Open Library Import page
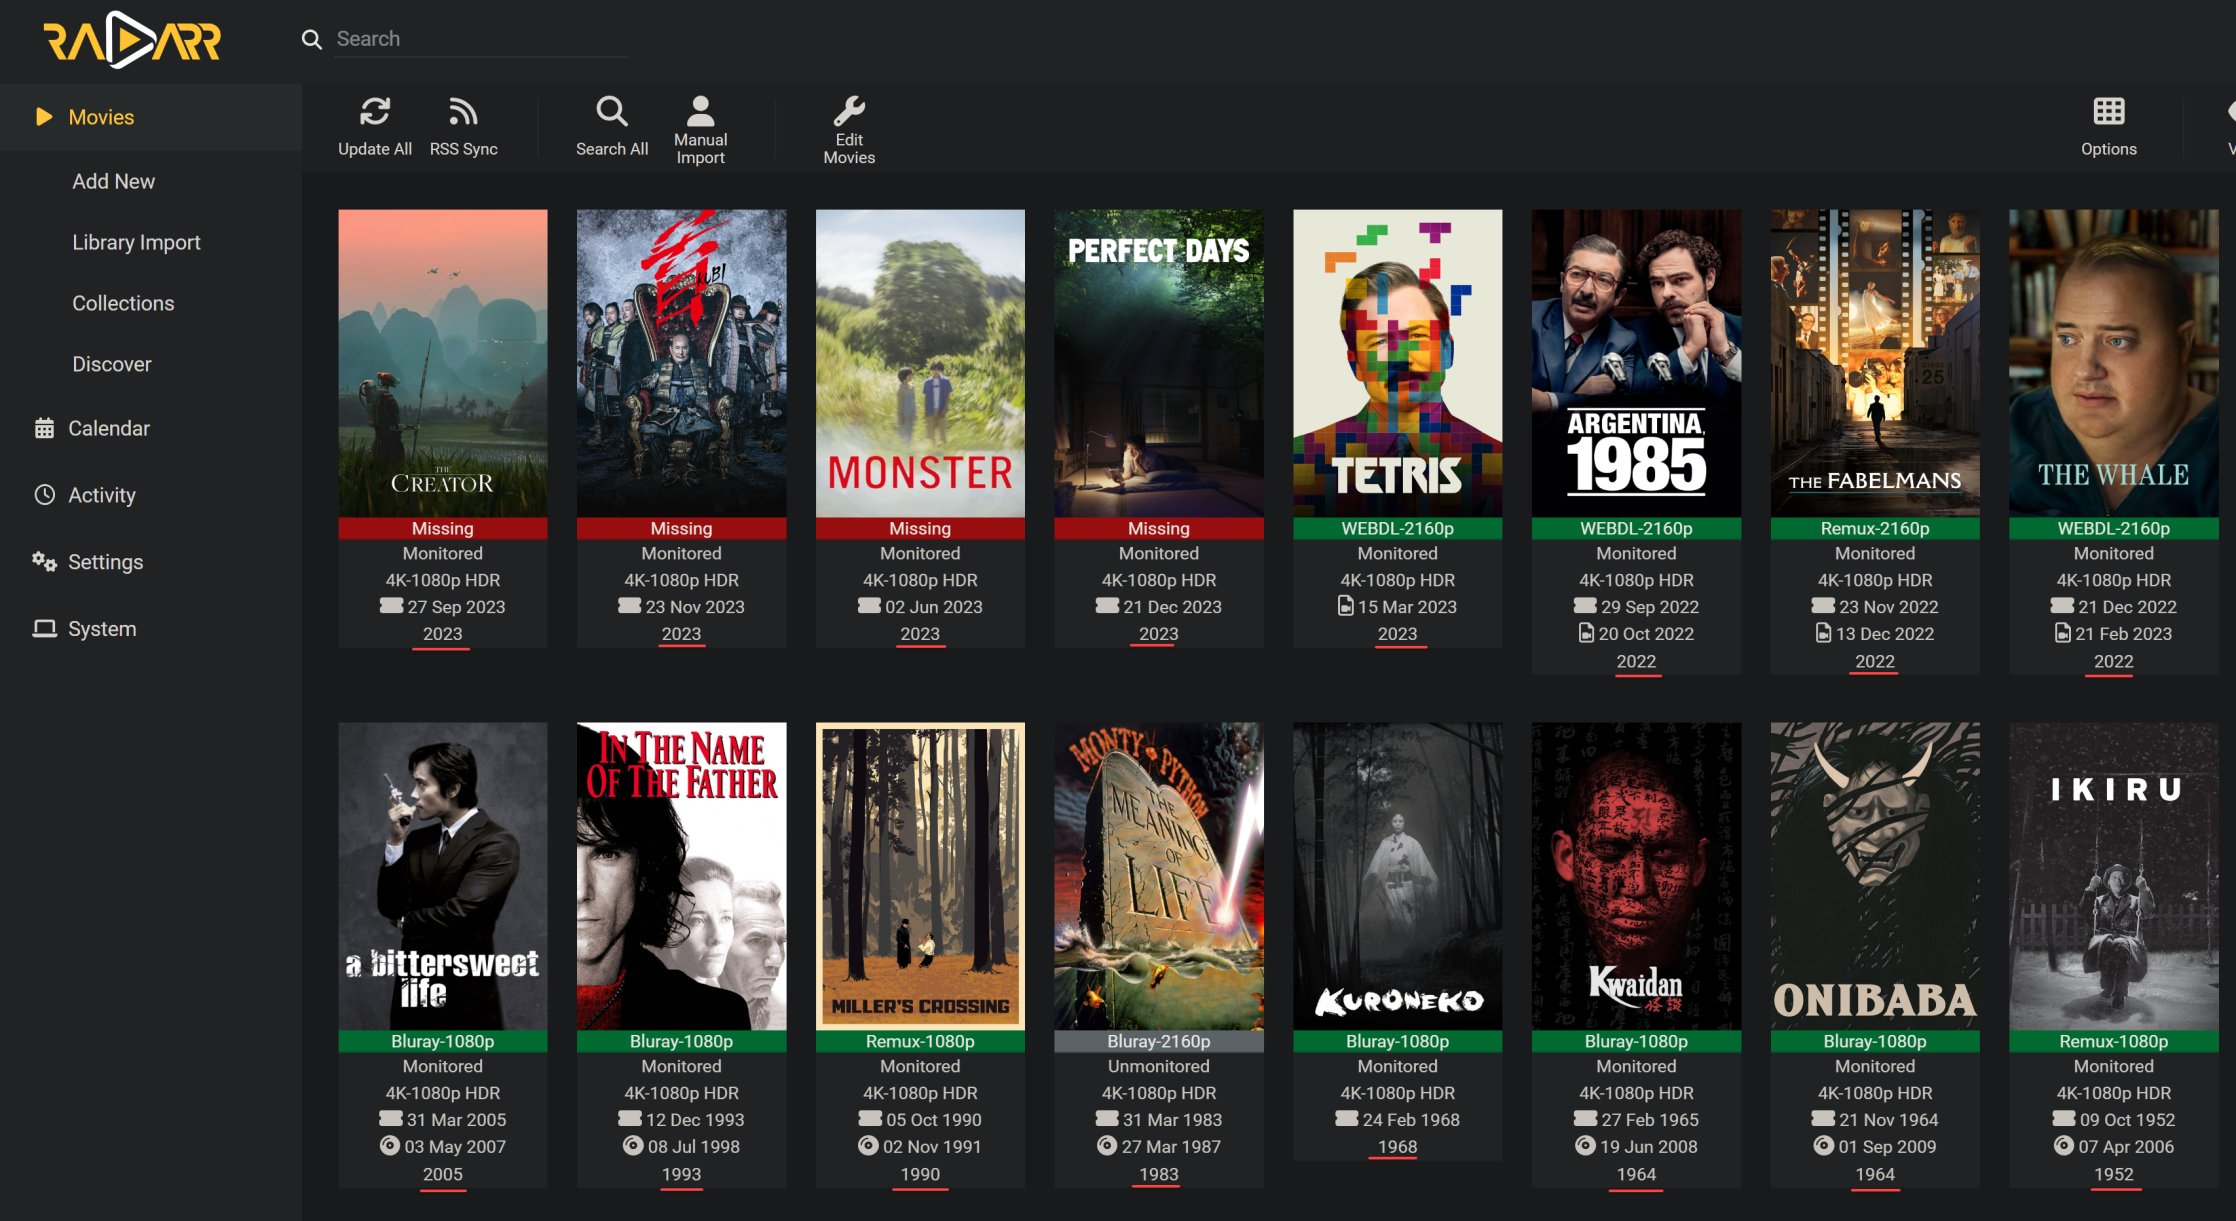 click(x=136, y=242)
